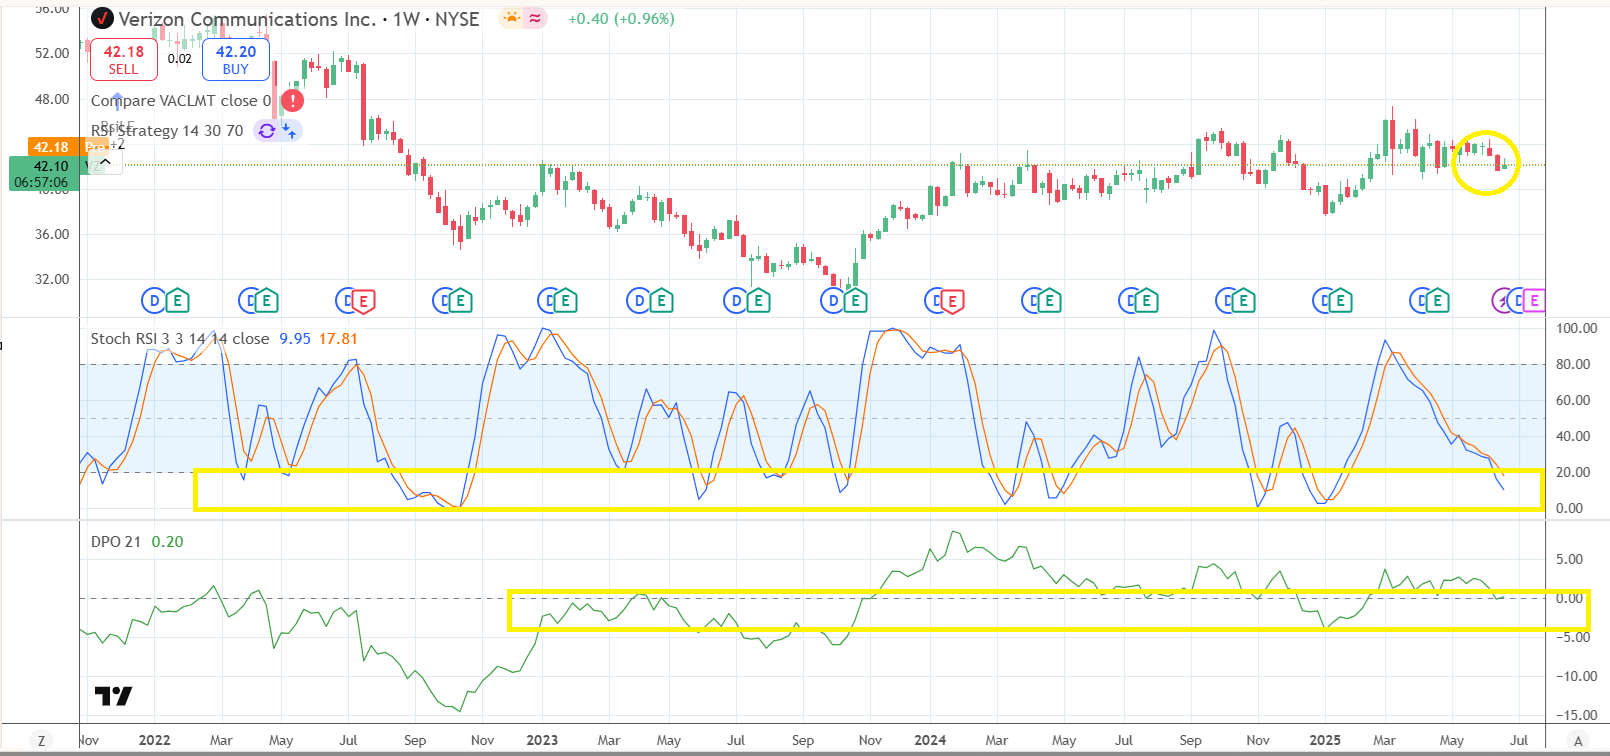Click the -10.00 level on the DPO scale
The height and width of the screenshot is (756, 1610).
click(1576, 676)
